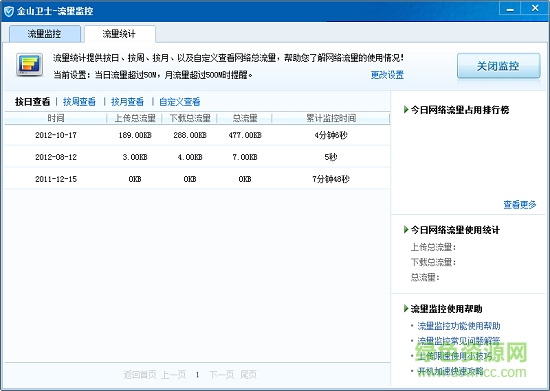Click the 7分钟48秒 monitoring time
The width and height of the screenshot is (550, 391).
(x=331, y=179)
